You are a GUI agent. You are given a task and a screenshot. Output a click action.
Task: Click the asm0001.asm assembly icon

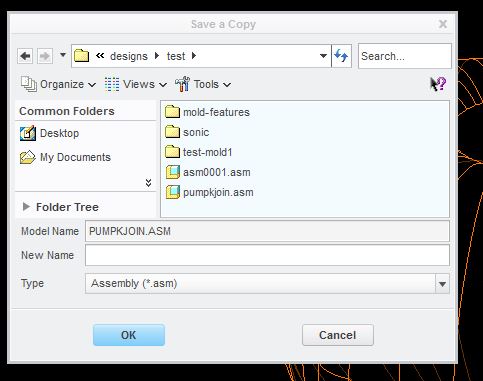[x=173, y=172]
